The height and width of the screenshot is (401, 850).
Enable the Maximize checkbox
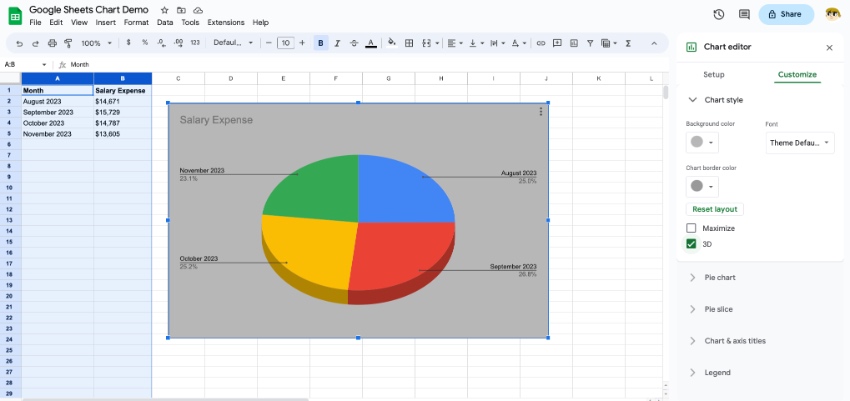click(x=691, y=228)
